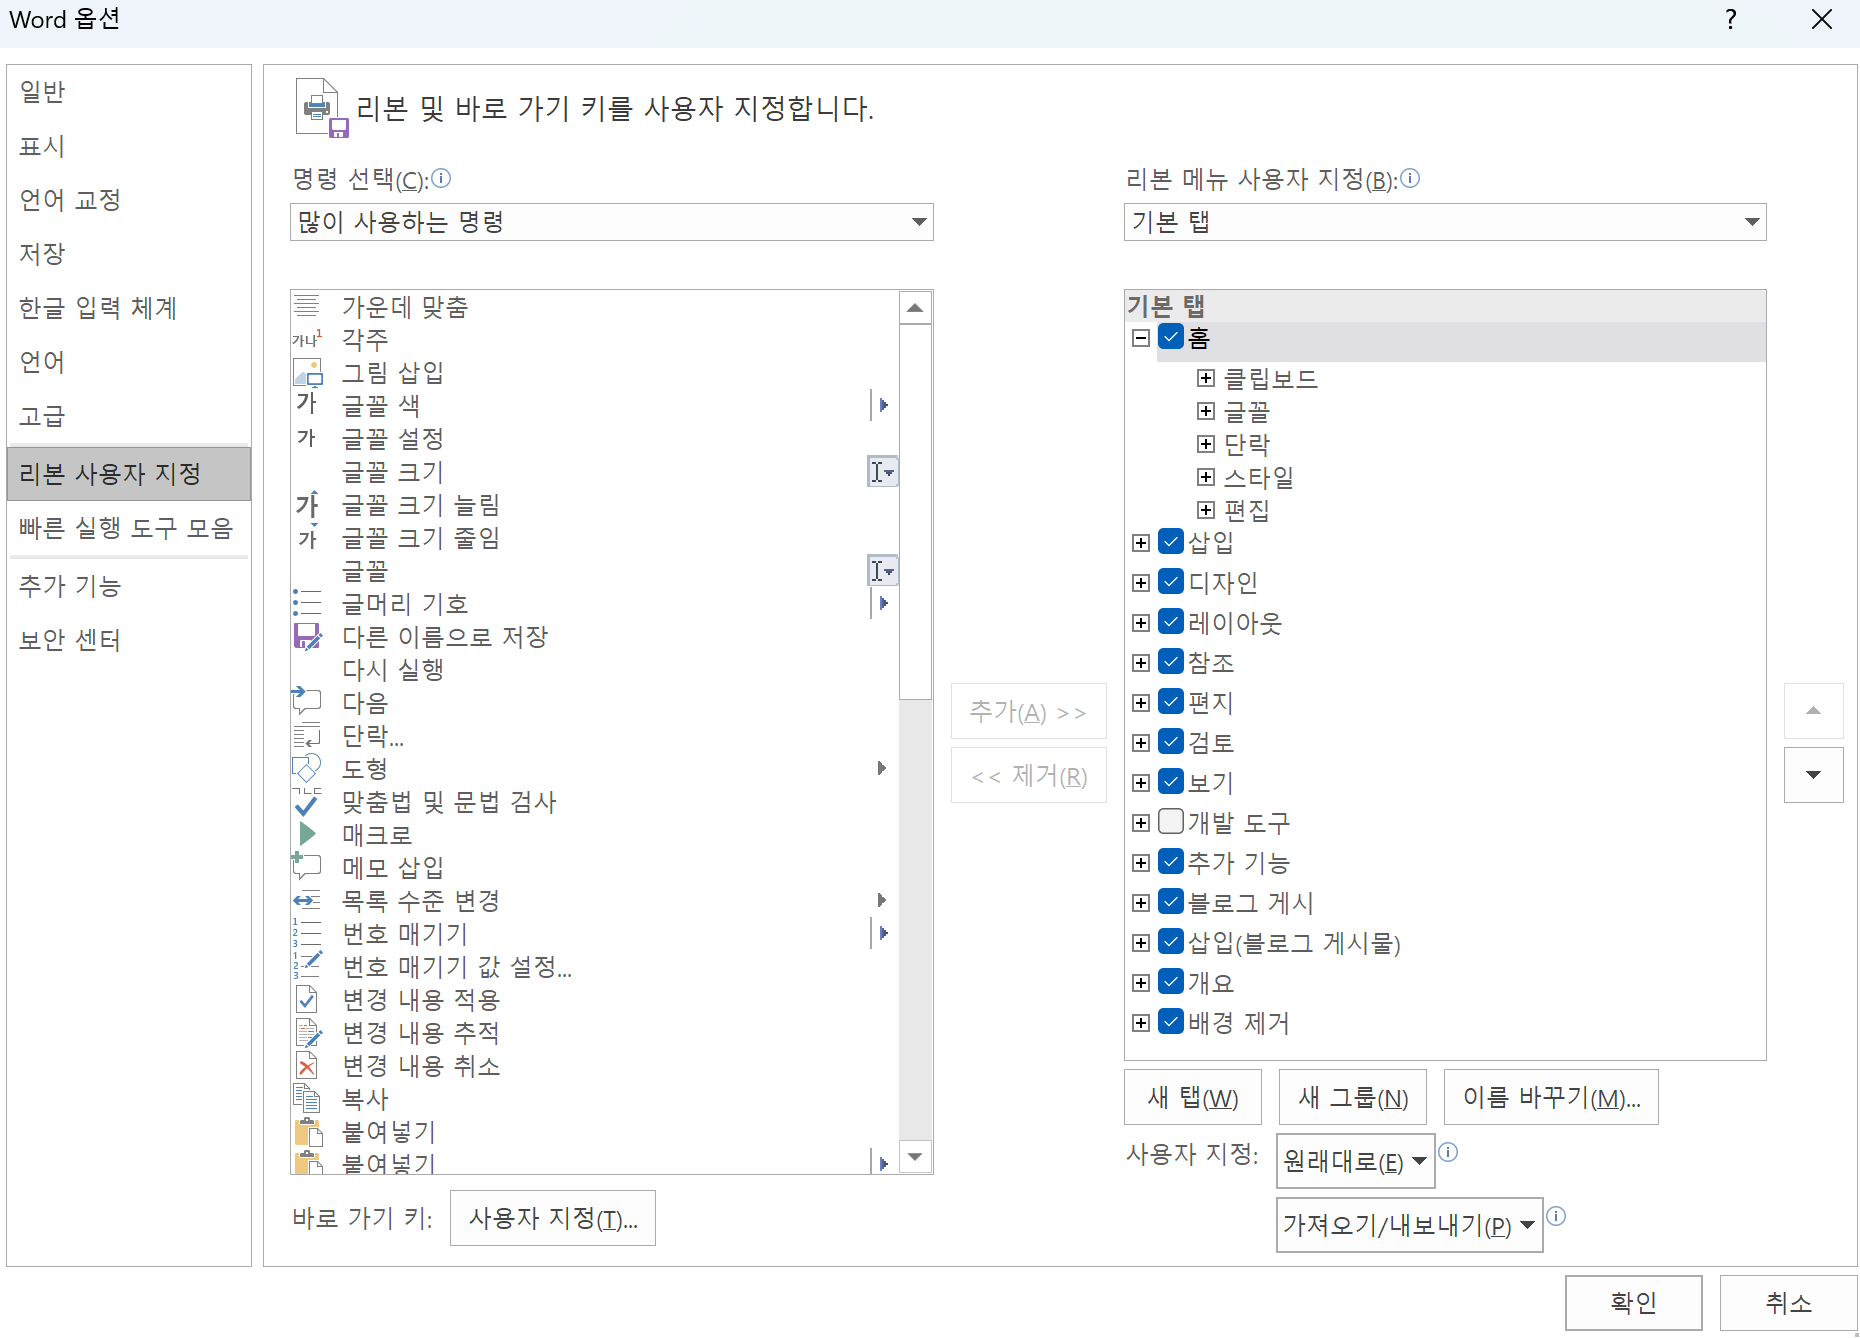The image size is (1860, 1338).
Task: Pick the 변경 내용 적용 icon
Action: pyautogui.click(x=307, y=999)
